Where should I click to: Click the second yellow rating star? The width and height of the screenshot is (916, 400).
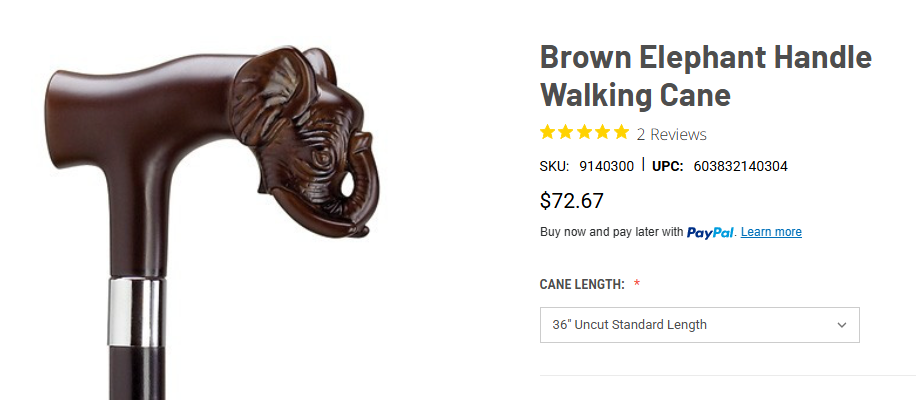coord(566,132)
